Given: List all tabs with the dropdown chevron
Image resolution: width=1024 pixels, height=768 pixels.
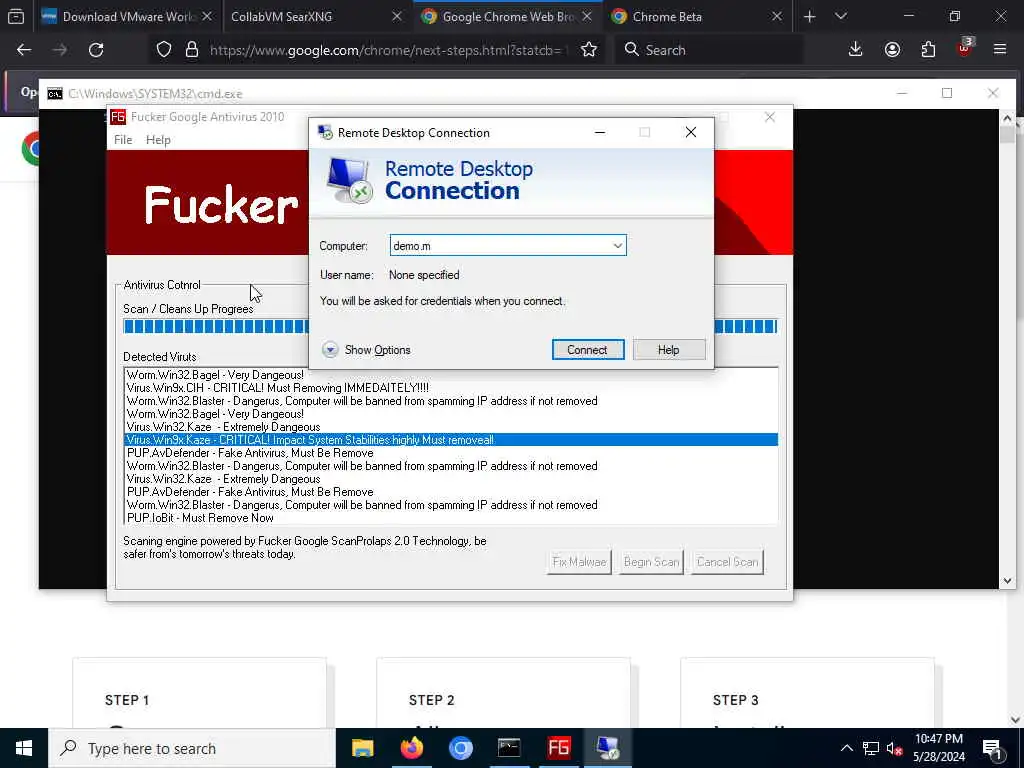Looking at the screenshot, I should click(x=841, y=16).
